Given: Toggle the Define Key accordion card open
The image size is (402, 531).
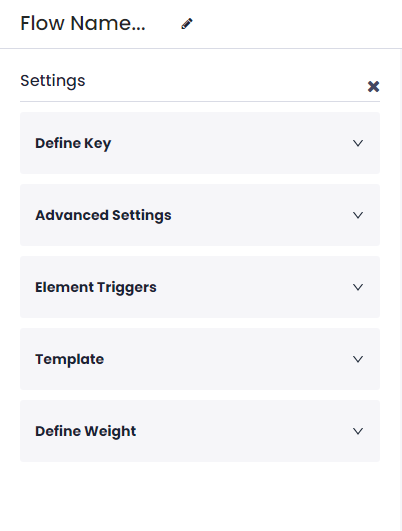Looking at the screenshot, I should tap(200, 143).
